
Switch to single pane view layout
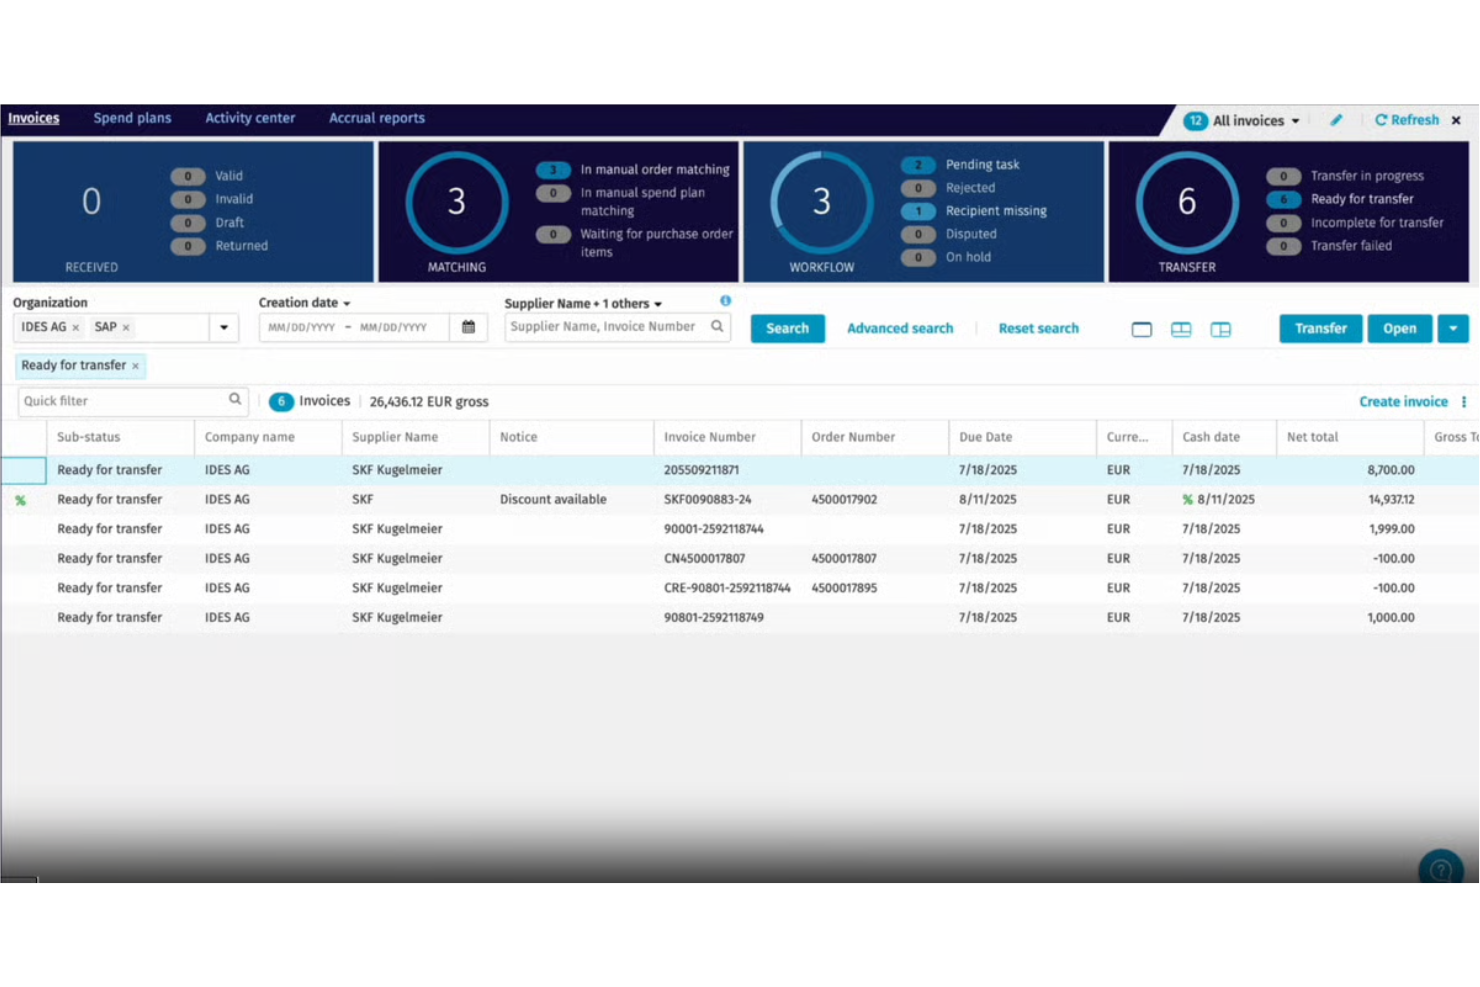(1142, 329)
